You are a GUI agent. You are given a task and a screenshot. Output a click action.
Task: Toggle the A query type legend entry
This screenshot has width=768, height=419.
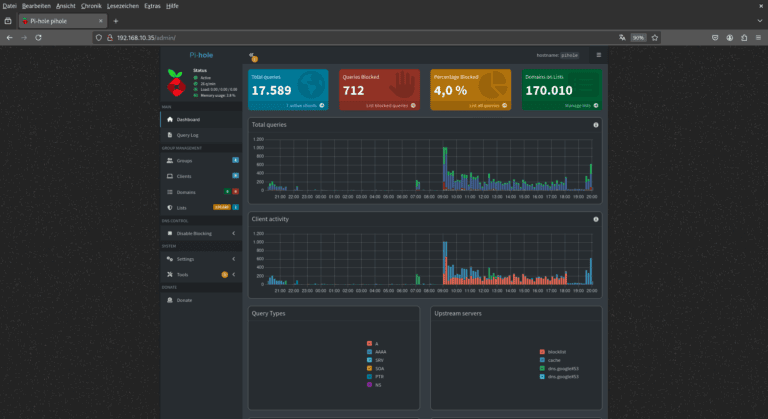[373, 344]
